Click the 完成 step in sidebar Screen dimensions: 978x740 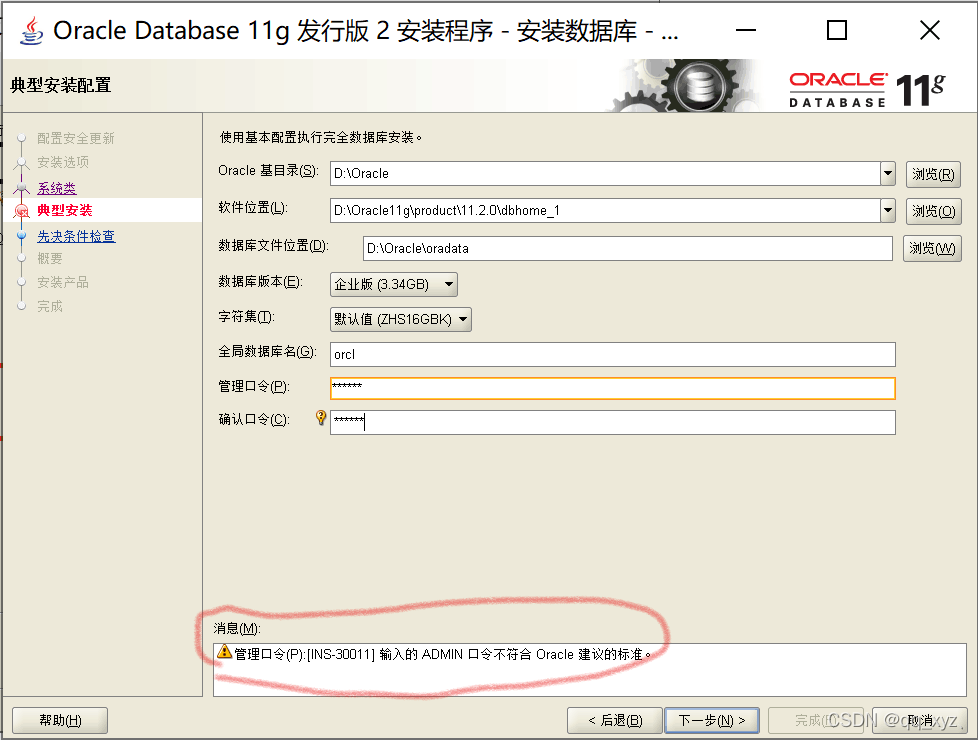(x=50, y=306)
